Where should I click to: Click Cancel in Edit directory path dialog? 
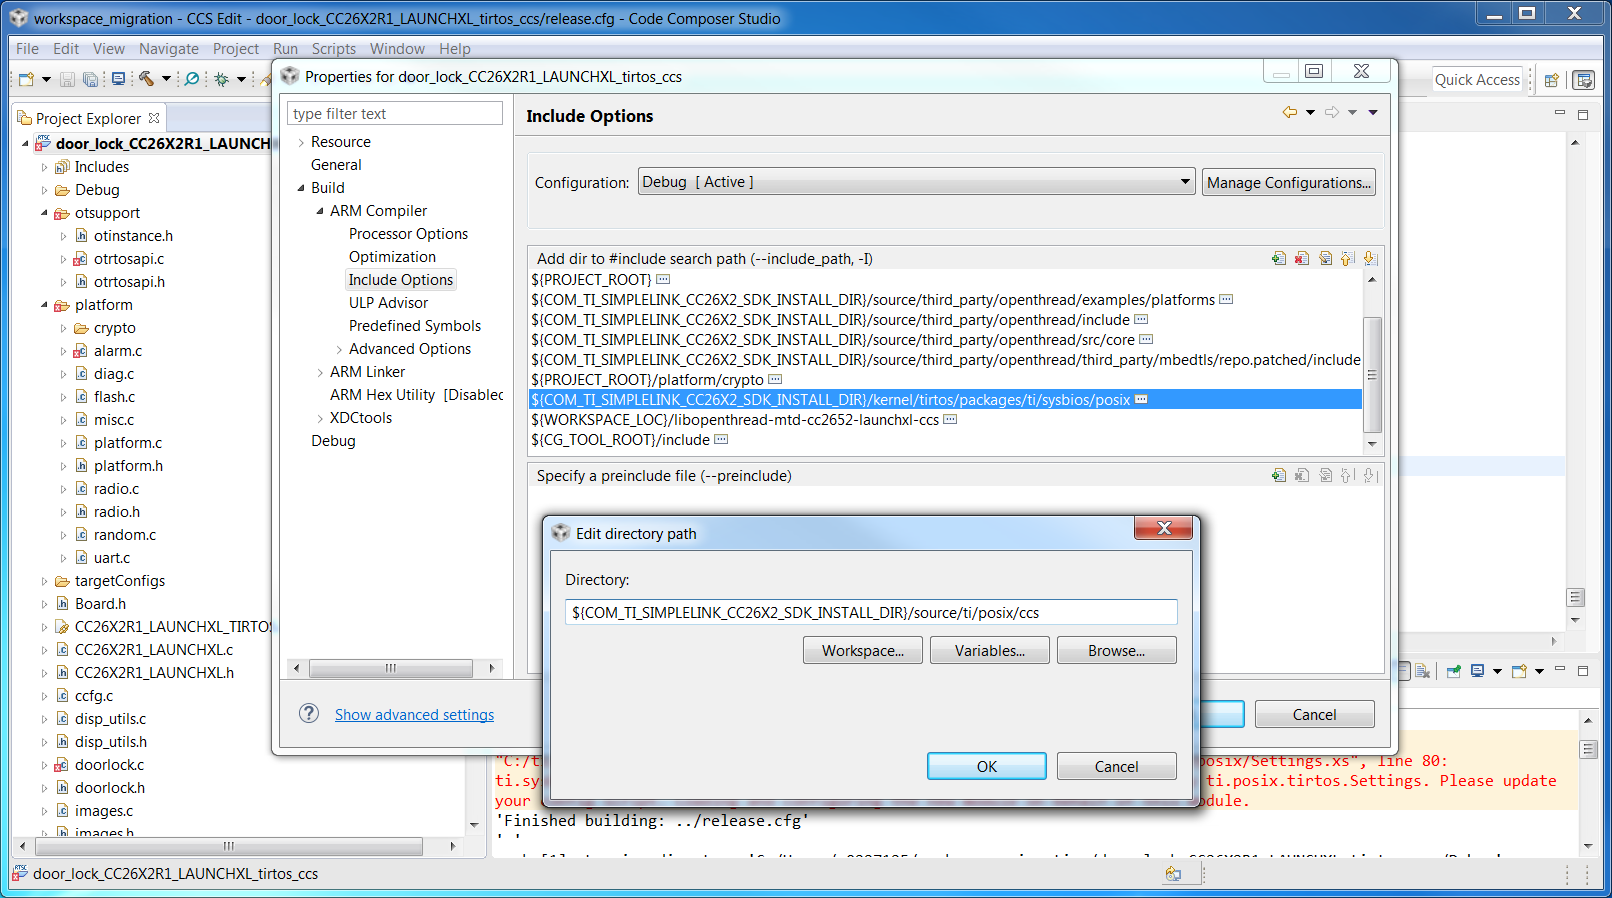click(1116, 766)
